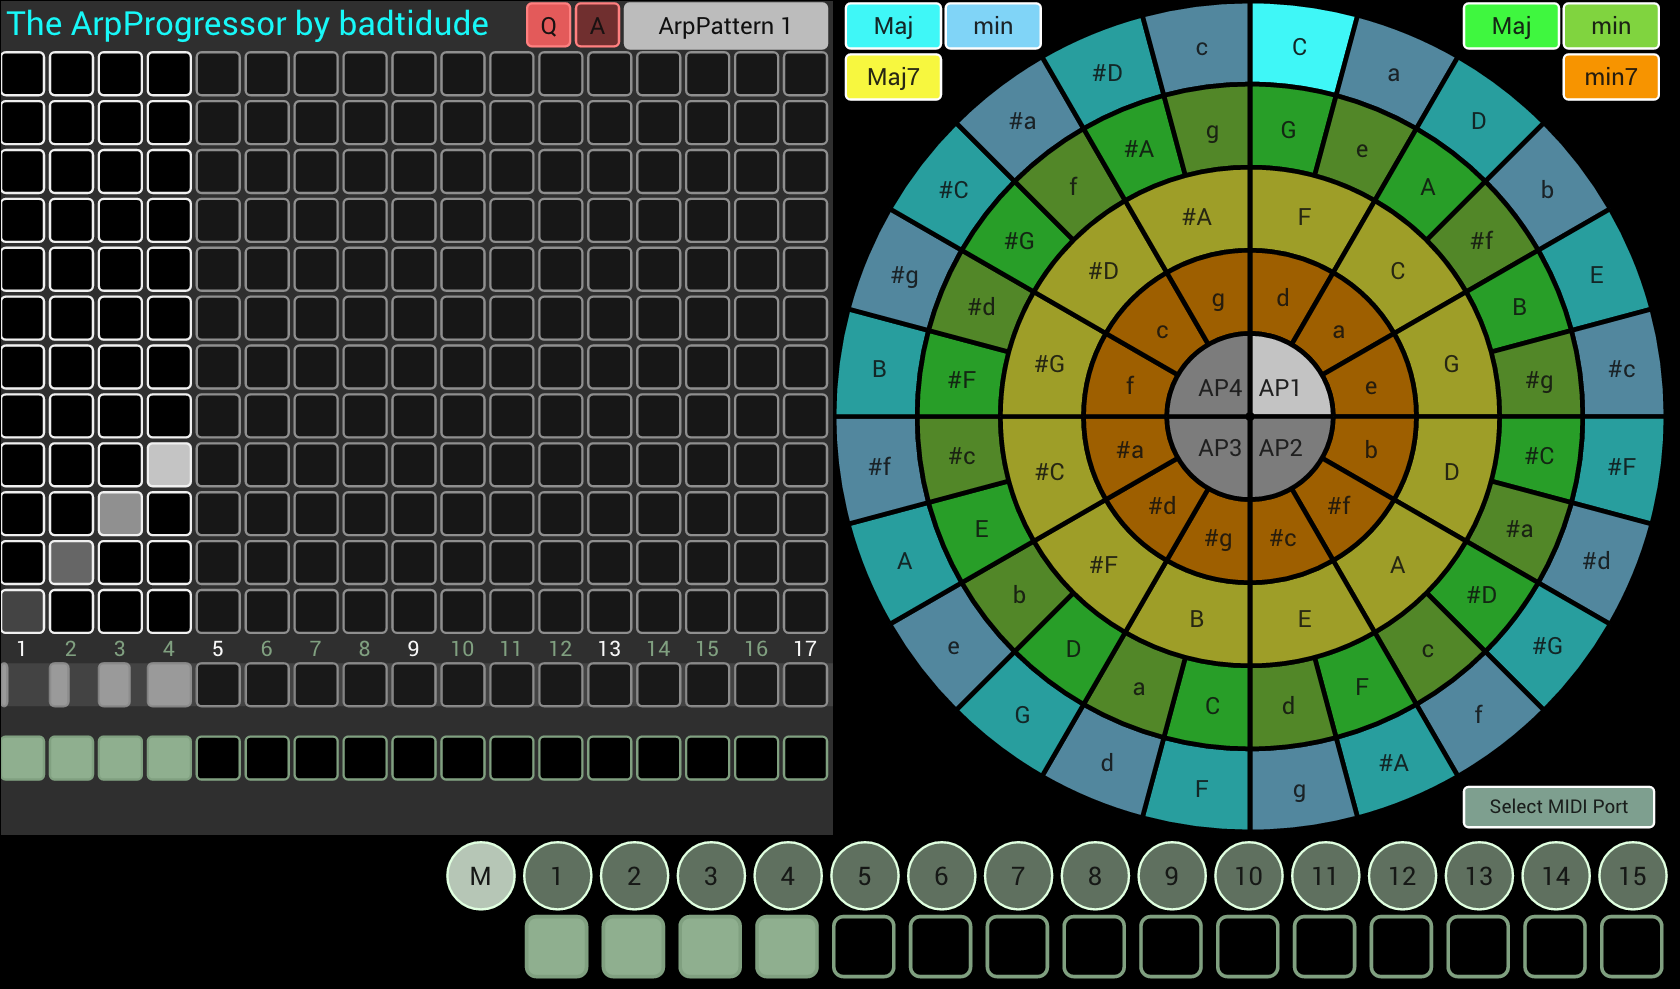The image size is (1680, 989).
Task: Select round step button 15
Action: 1632,876
